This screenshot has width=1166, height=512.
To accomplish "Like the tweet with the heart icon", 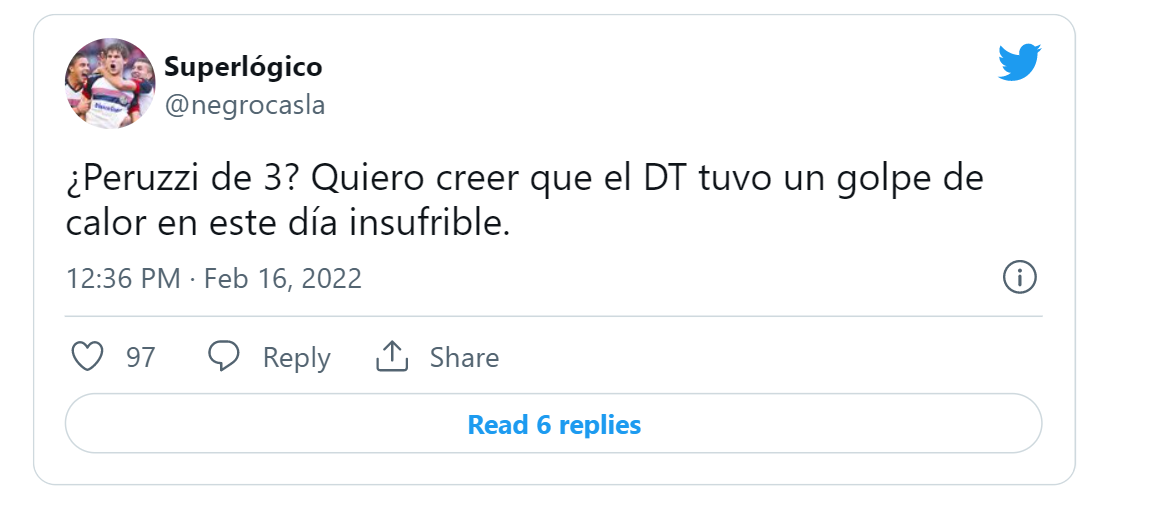I will pos(87,357).
